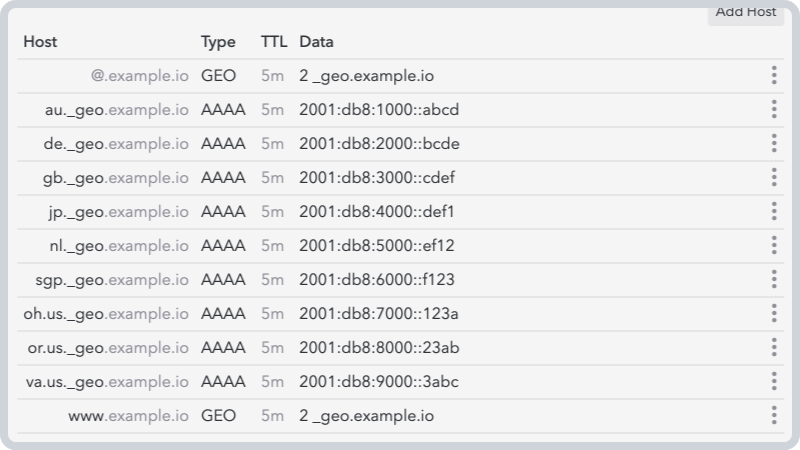Click the Add Host button
Image resolution: width=800 pixels, height=450 pixels.
[745, 14]
